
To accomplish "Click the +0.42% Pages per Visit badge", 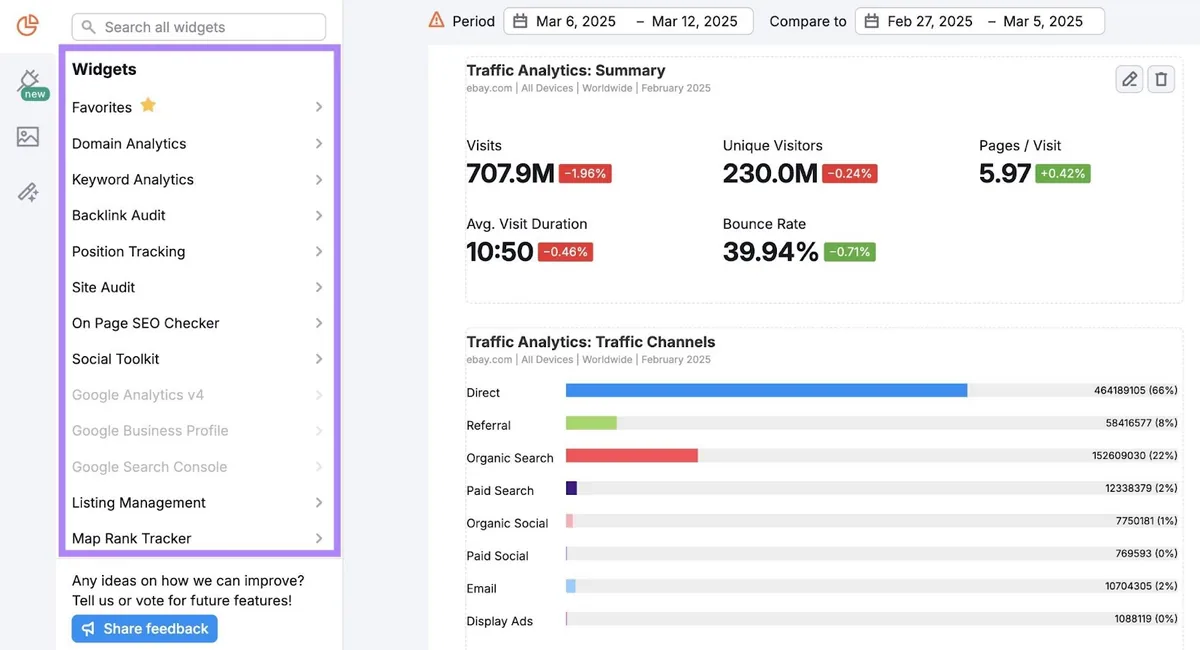I will pos(1063,173).
